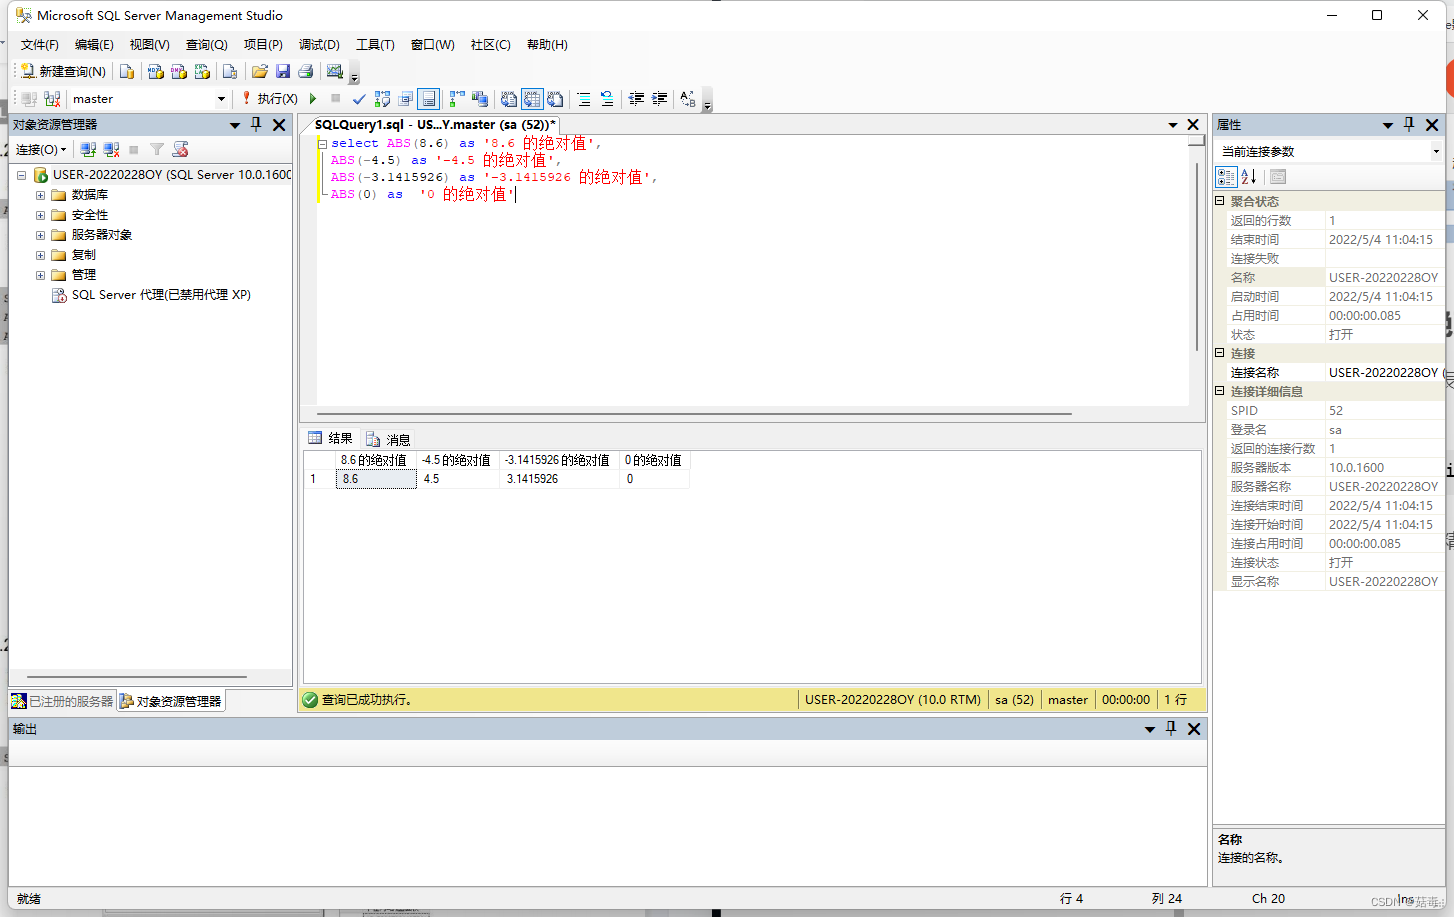Save the query with floppy disk icon

pyautogui.click(x=283, y=71)
